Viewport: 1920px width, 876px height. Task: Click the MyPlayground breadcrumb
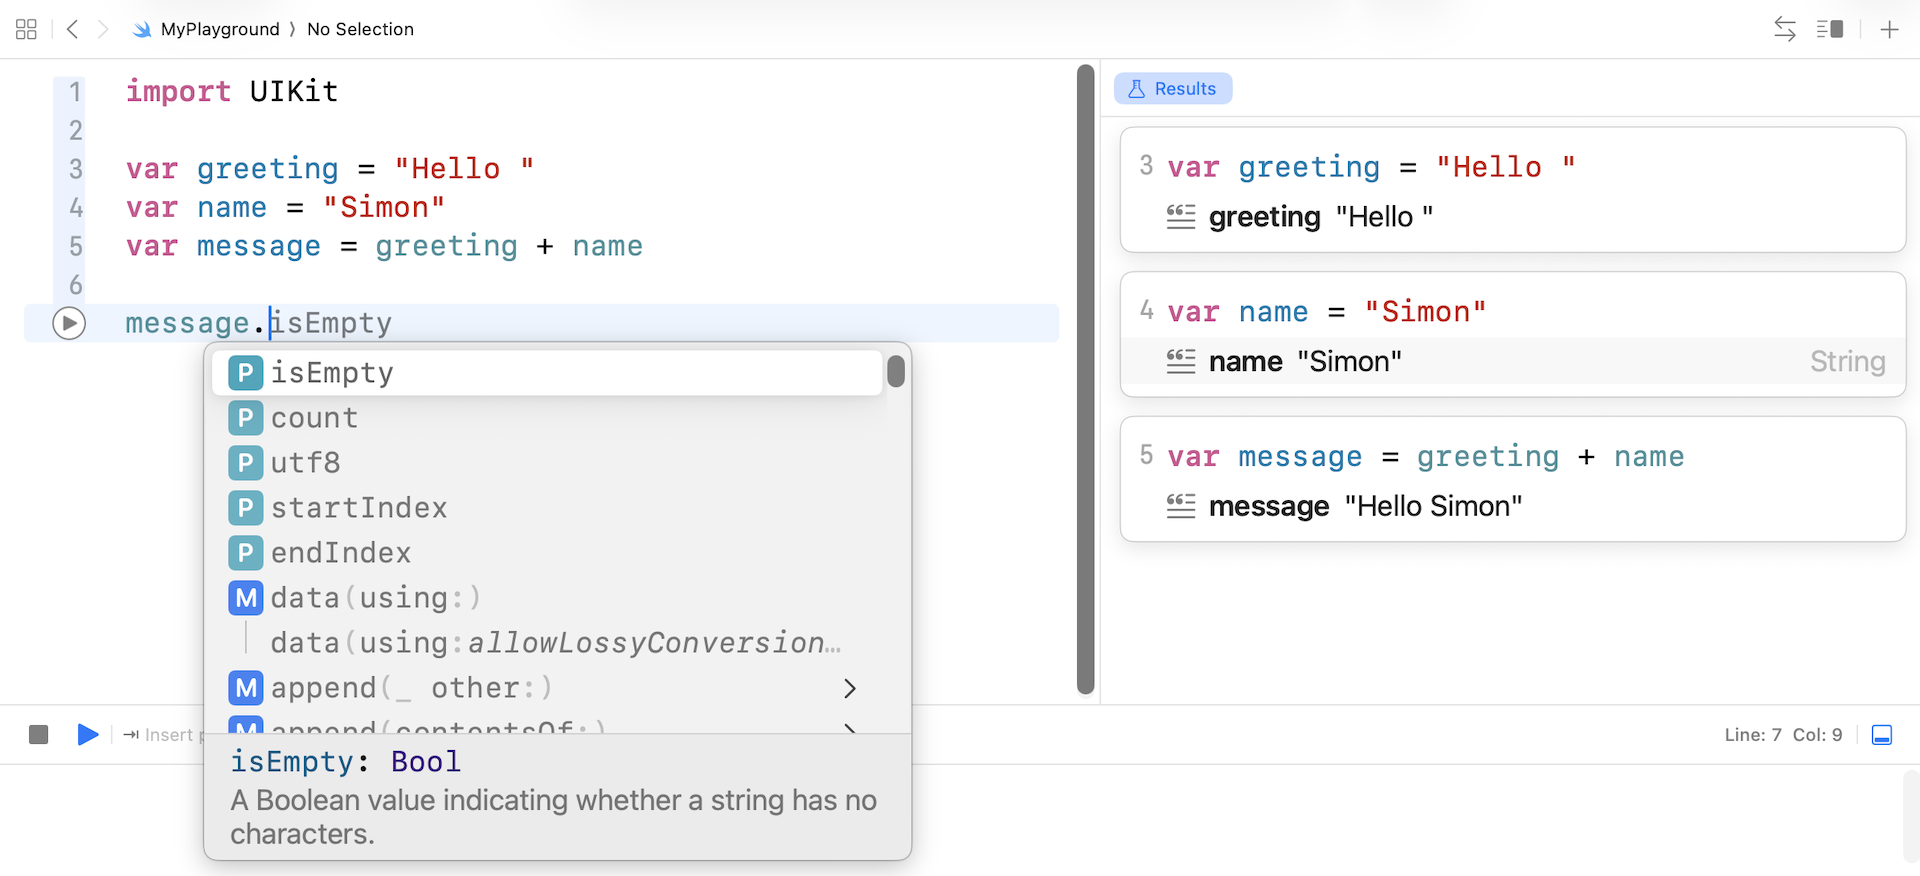[x=219, y=29]
